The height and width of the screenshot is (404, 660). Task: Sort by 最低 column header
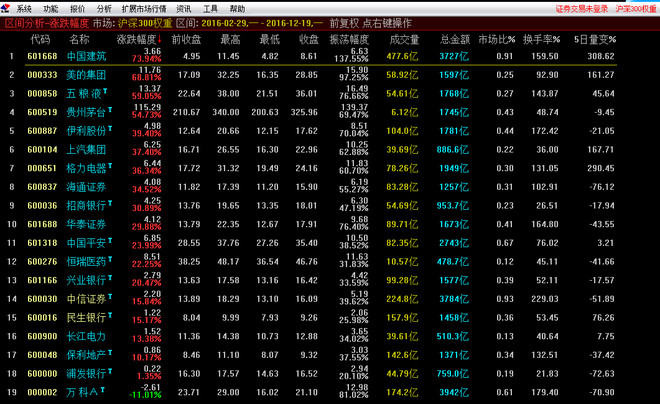pos(270,40)
